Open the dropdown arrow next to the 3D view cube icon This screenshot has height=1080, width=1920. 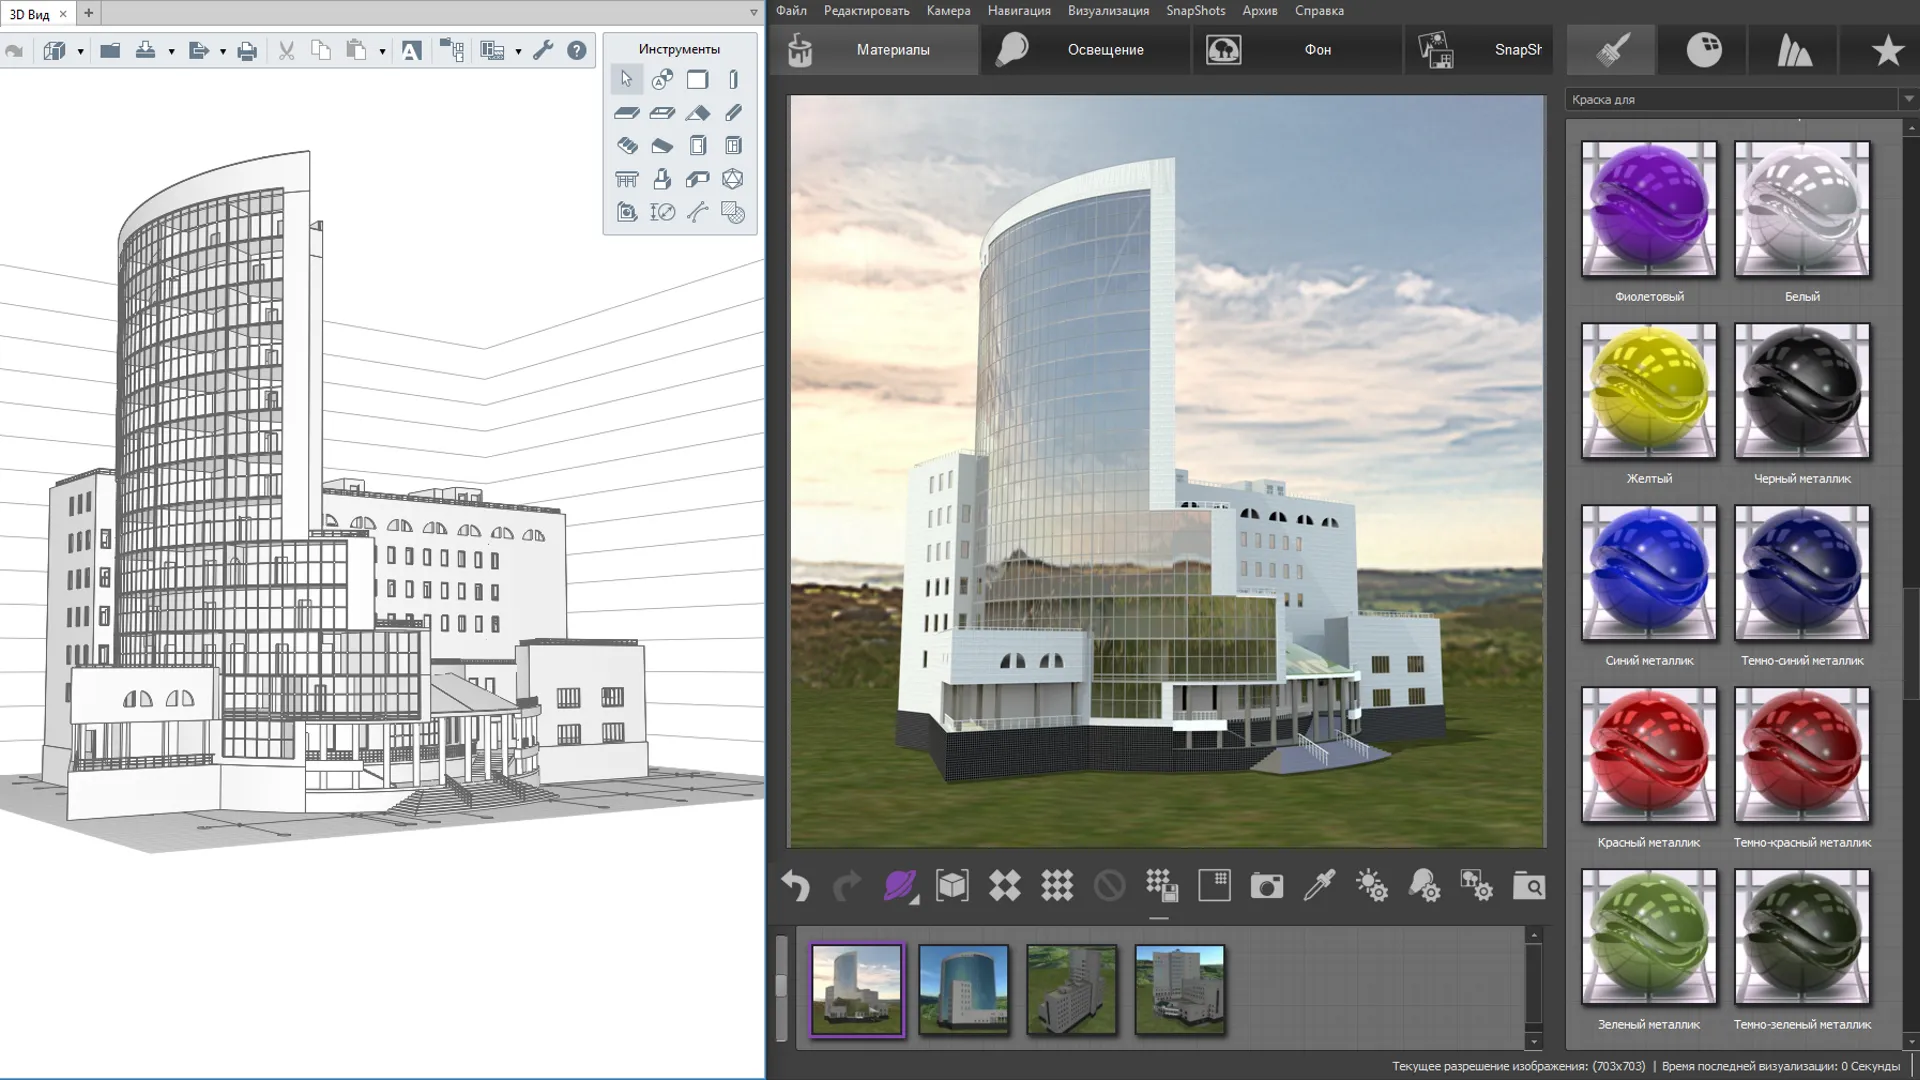tap(80, 52)
